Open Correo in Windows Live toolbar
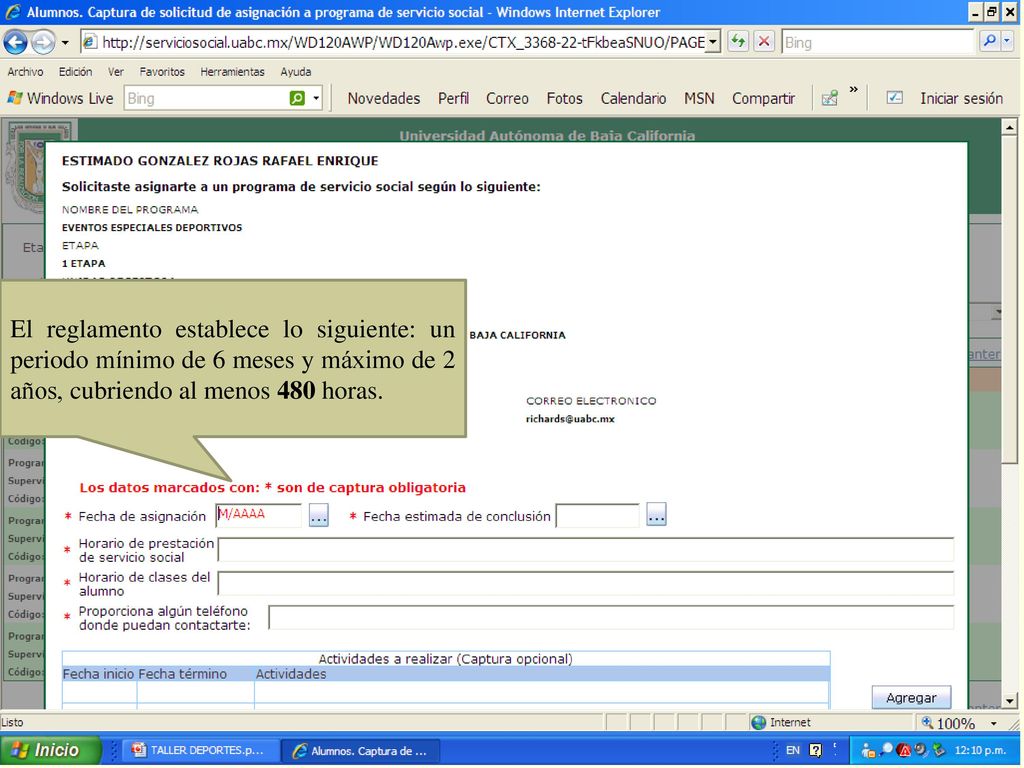This screenshot has width=1024, height=768. coord(507,99)
